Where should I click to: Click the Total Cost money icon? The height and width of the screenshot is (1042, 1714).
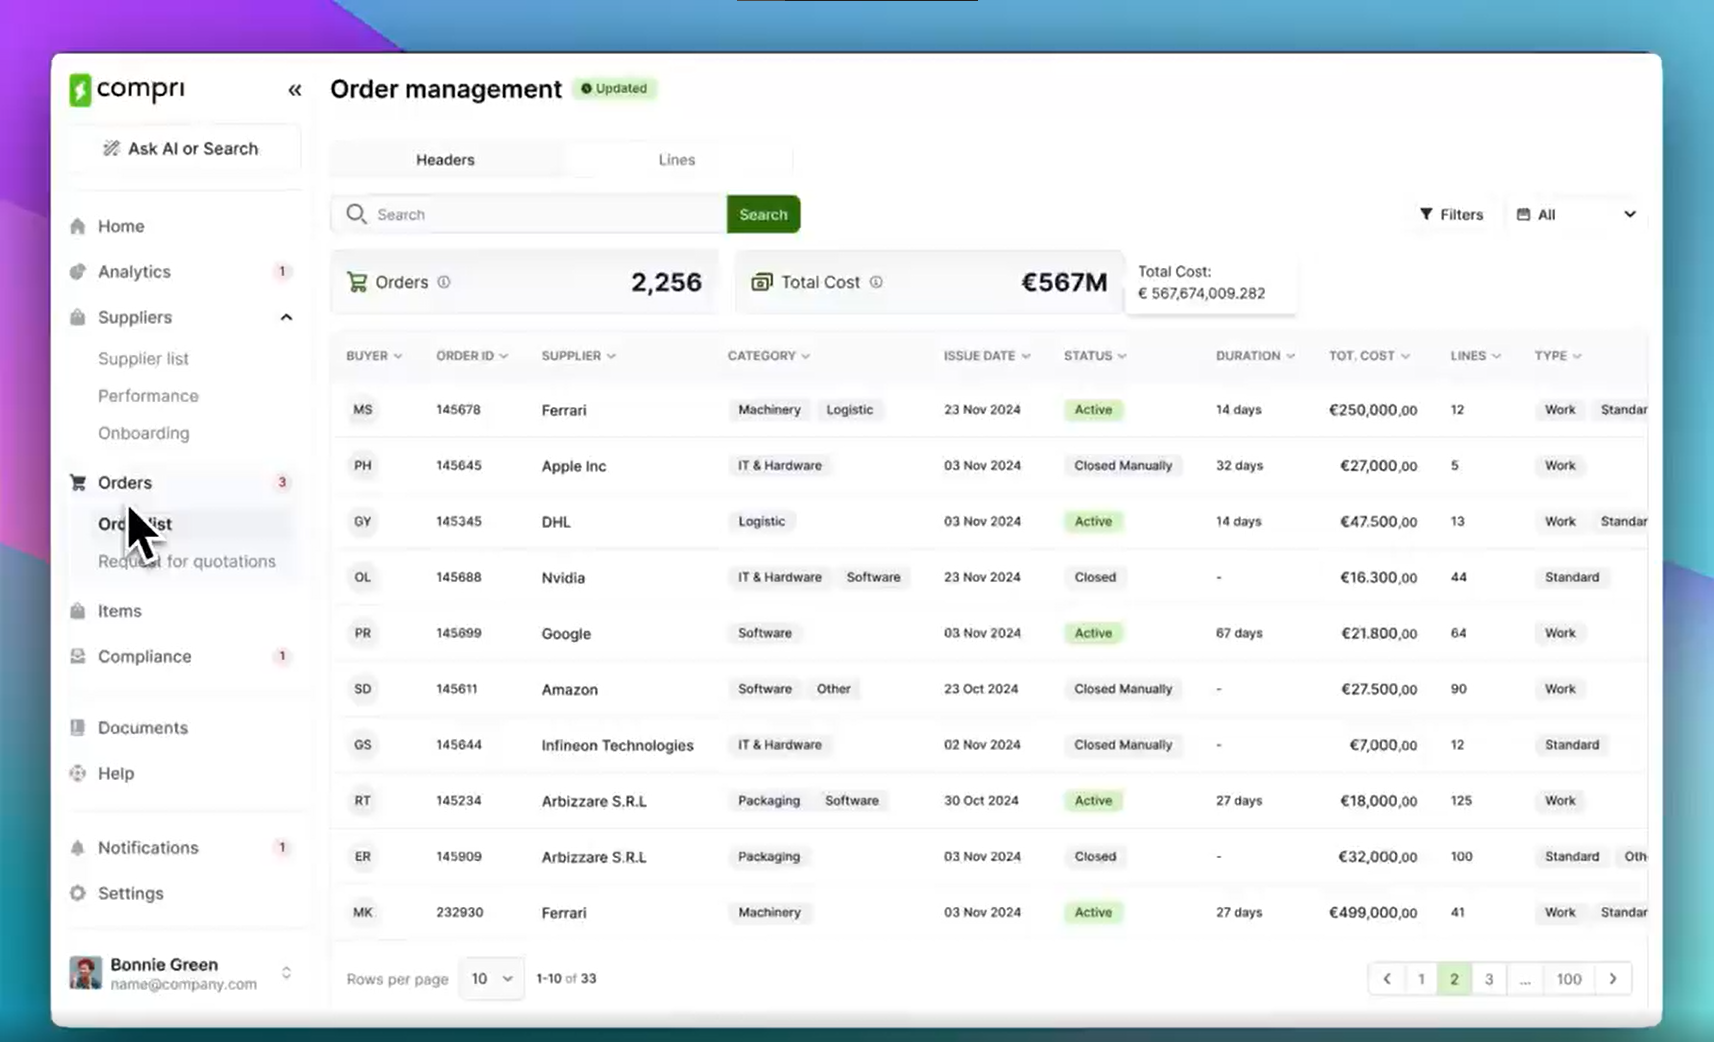pyautogui.click(x=762, y=282)
